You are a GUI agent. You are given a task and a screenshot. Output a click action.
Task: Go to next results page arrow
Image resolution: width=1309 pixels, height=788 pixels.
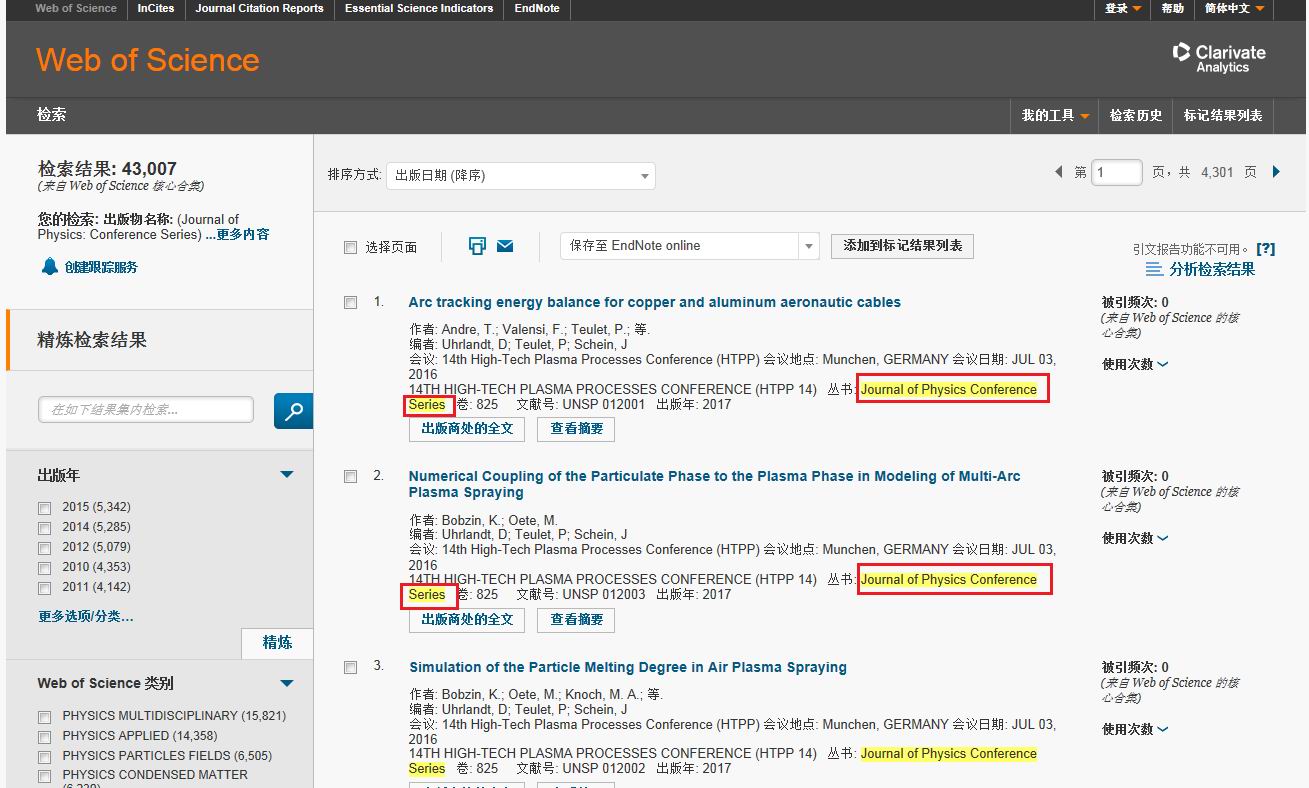point(1276,172)
